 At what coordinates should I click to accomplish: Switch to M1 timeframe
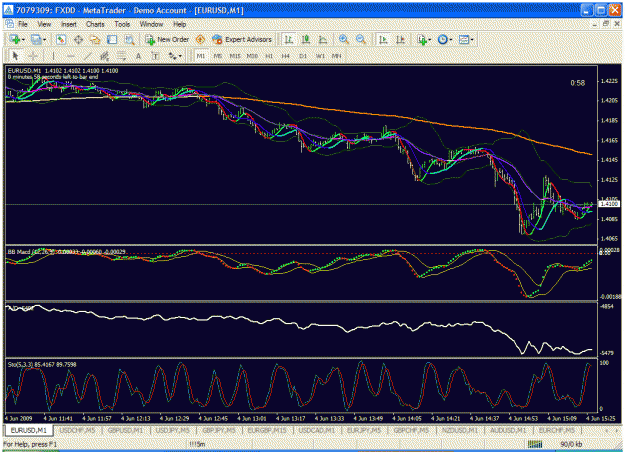(201, 56)
